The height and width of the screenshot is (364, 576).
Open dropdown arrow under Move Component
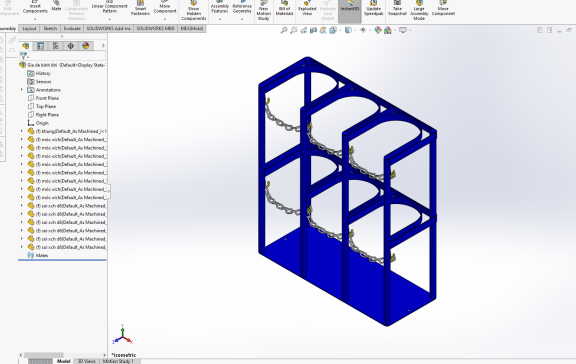(165, 19)
